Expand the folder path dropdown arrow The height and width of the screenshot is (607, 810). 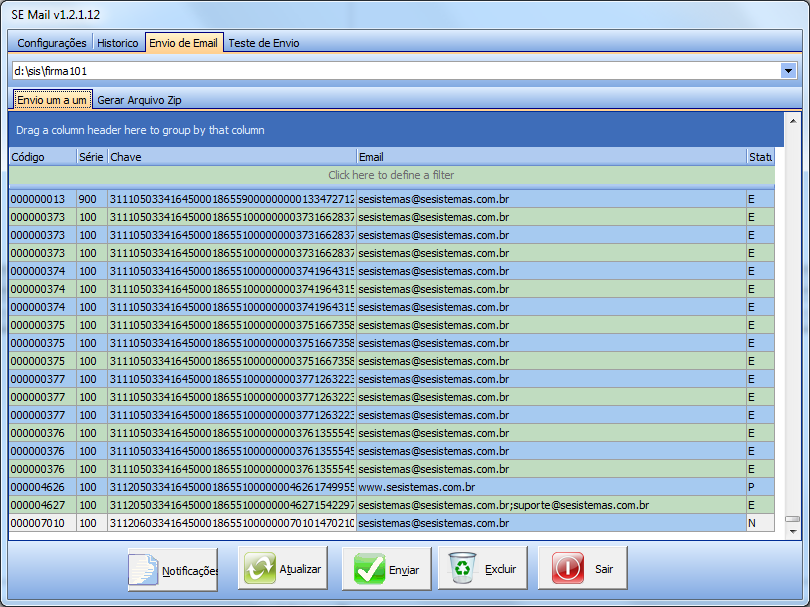pos(788,71)
